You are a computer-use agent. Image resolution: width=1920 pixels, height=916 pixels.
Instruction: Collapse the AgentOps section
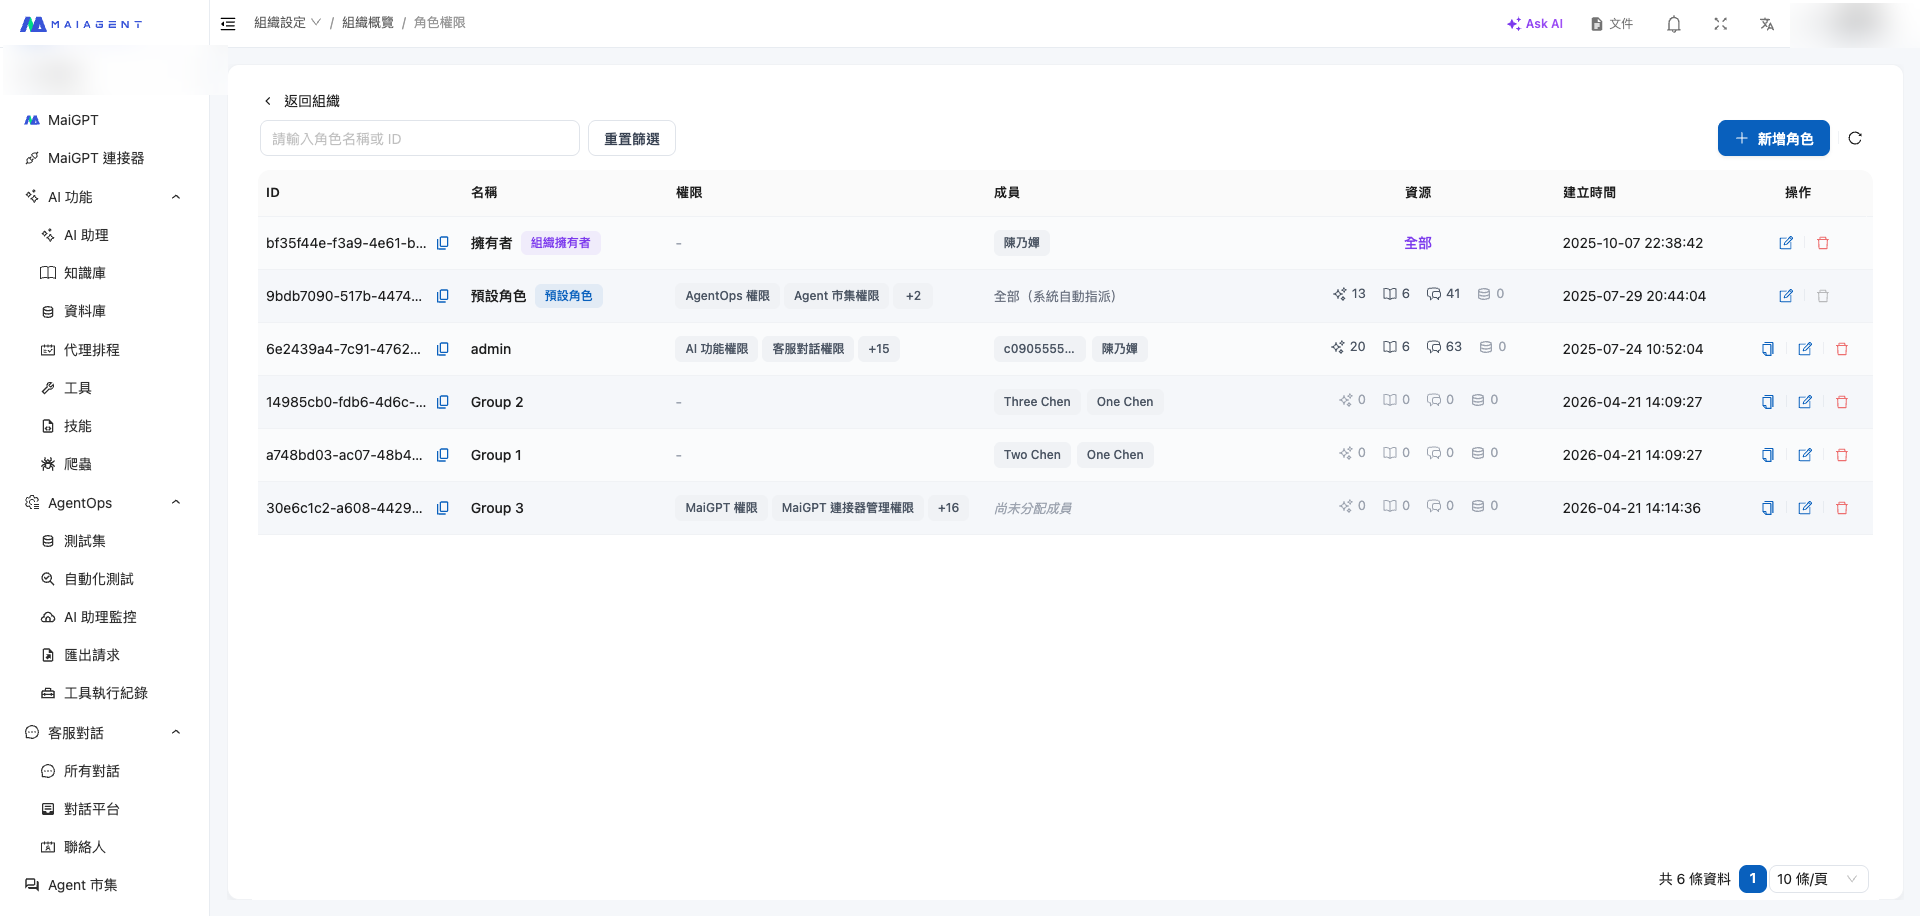click(x=176, y=503)
